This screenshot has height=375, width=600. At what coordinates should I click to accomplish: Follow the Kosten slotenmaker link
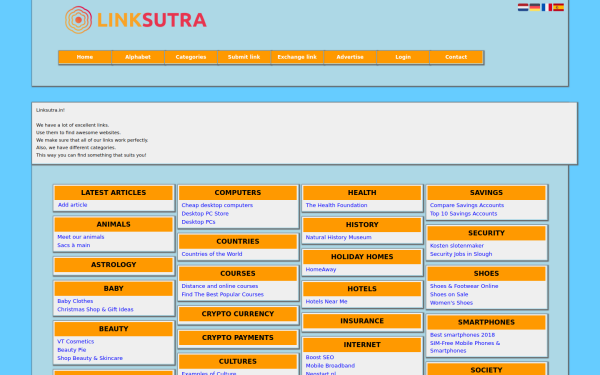pos(457,246)
